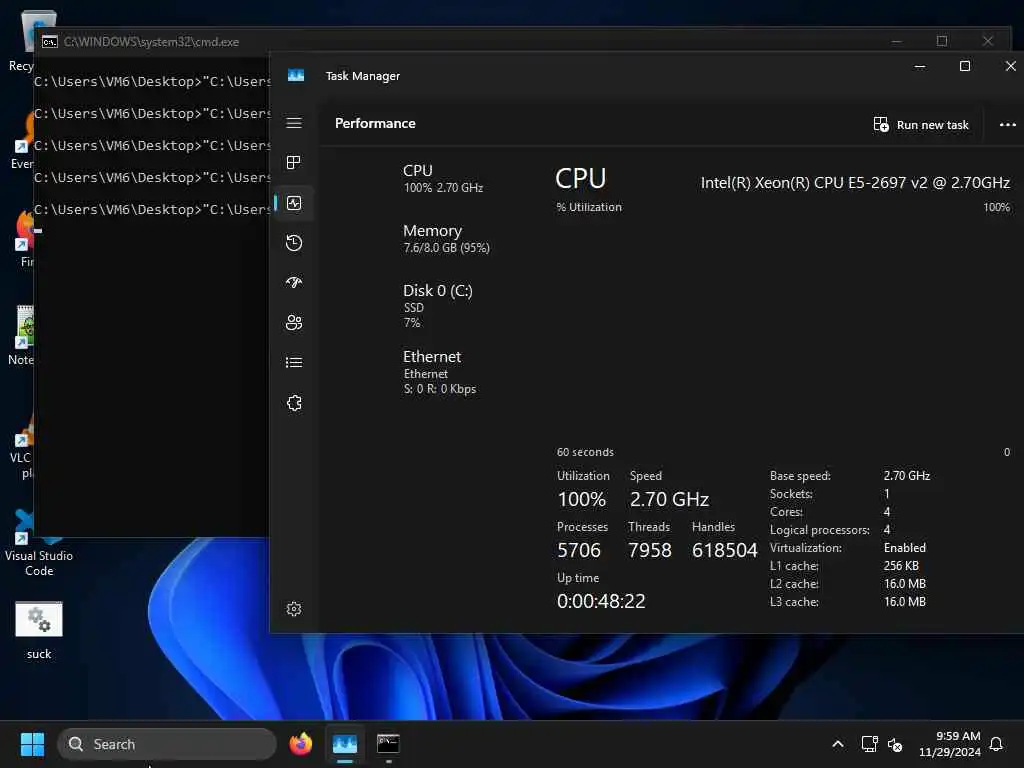Select Memory in performance list
This screenshot has height=768, width=1024.
[446, 238]
